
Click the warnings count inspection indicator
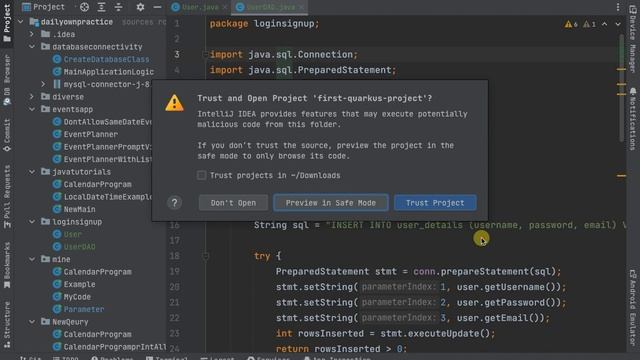[571, 24]
